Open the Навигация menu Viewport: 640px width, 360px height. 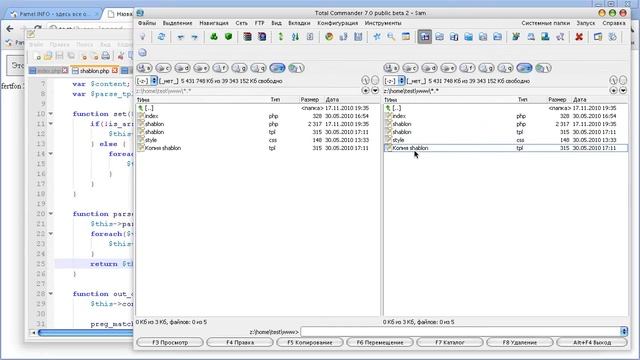coord(214,23)
